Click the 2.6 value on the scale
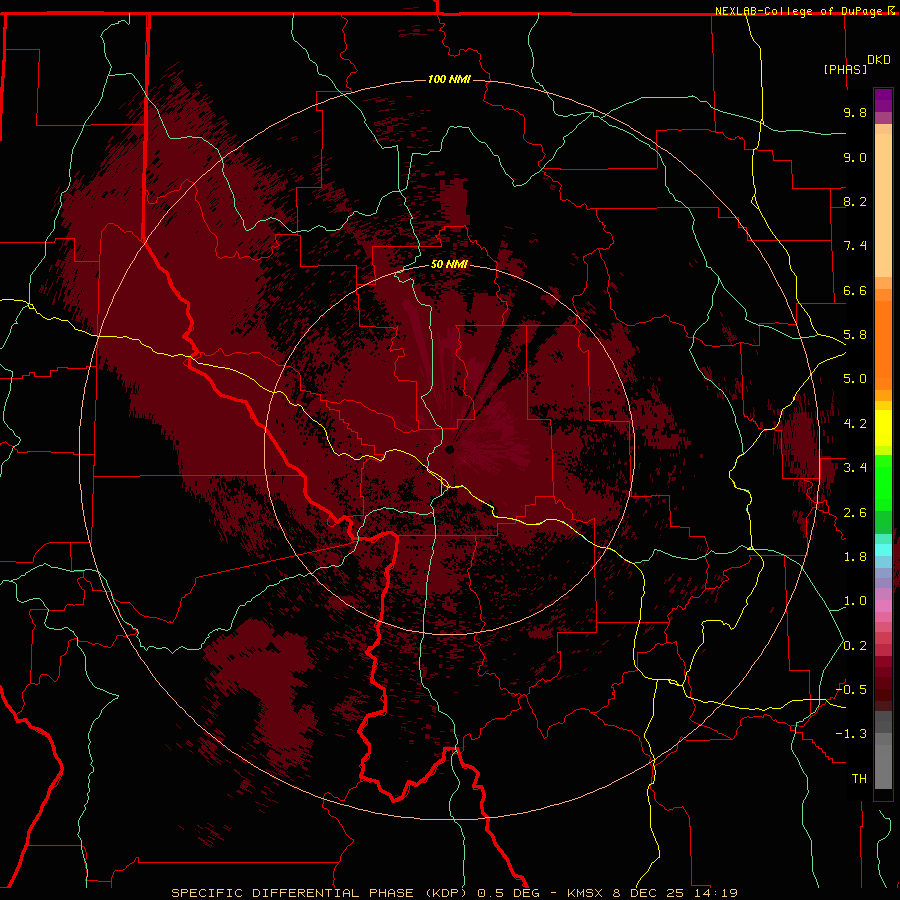900x900 pixels. point(855,513)
